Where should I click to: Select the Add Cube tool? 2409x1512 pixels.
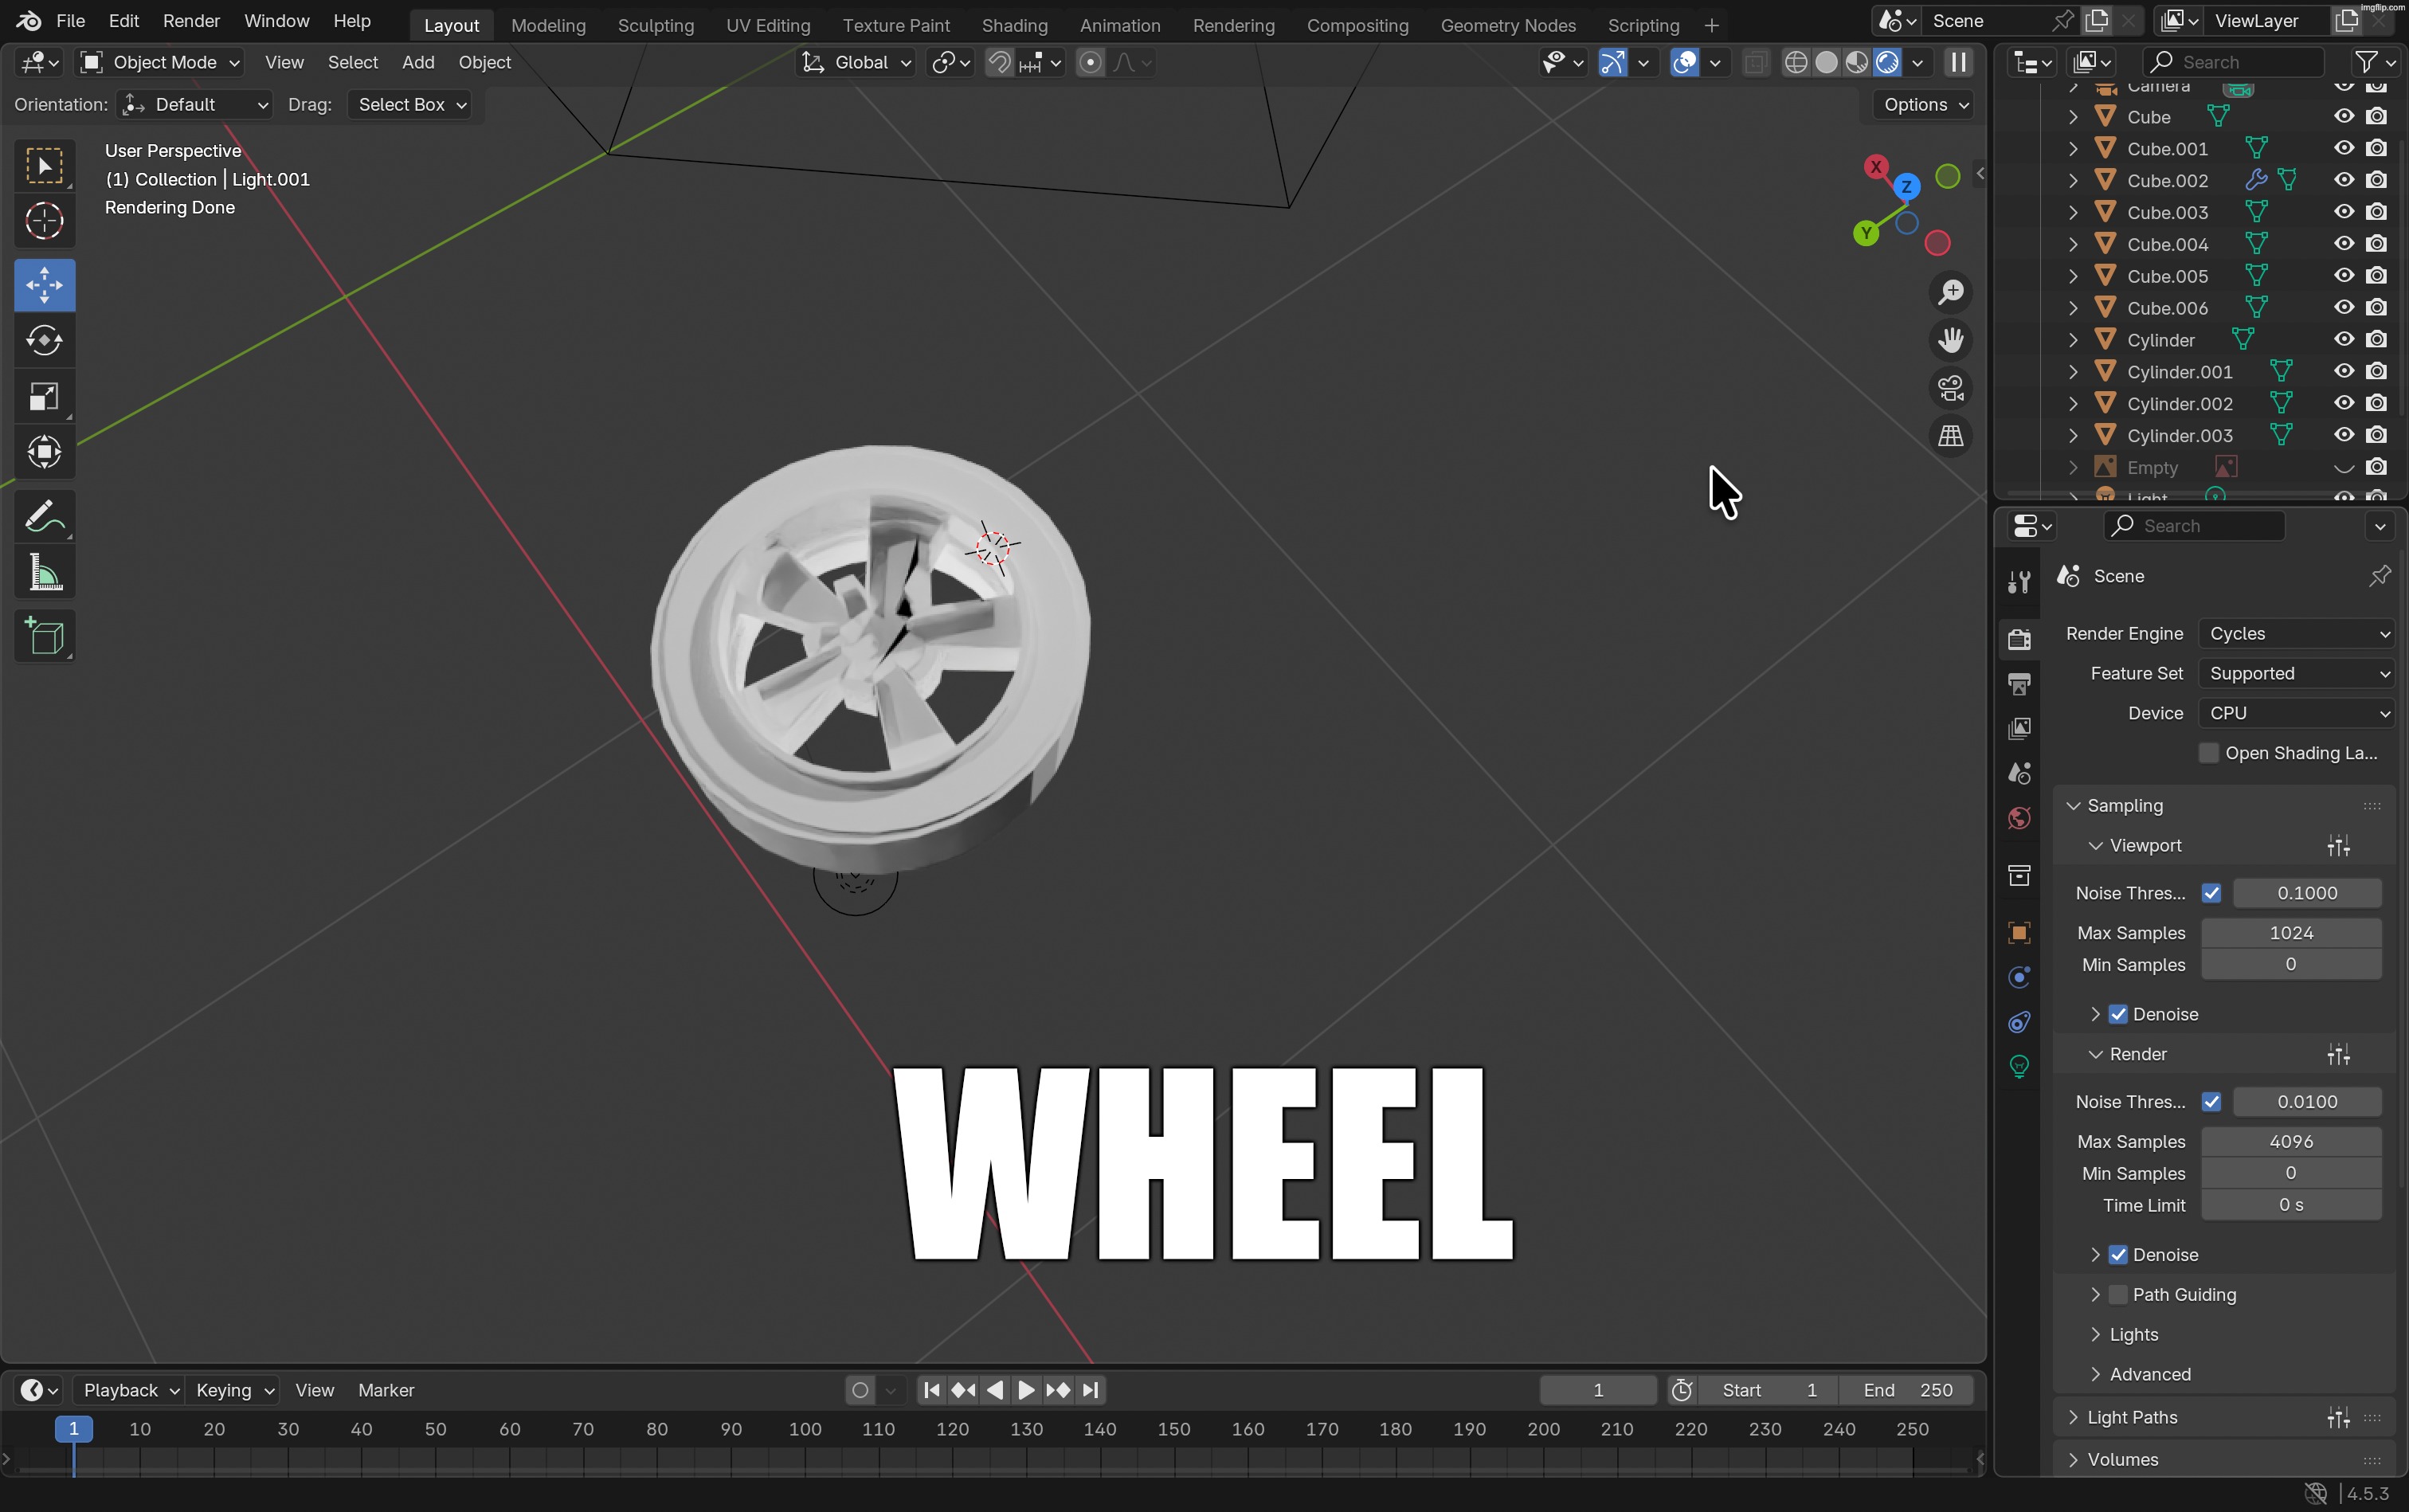[44, 636]
